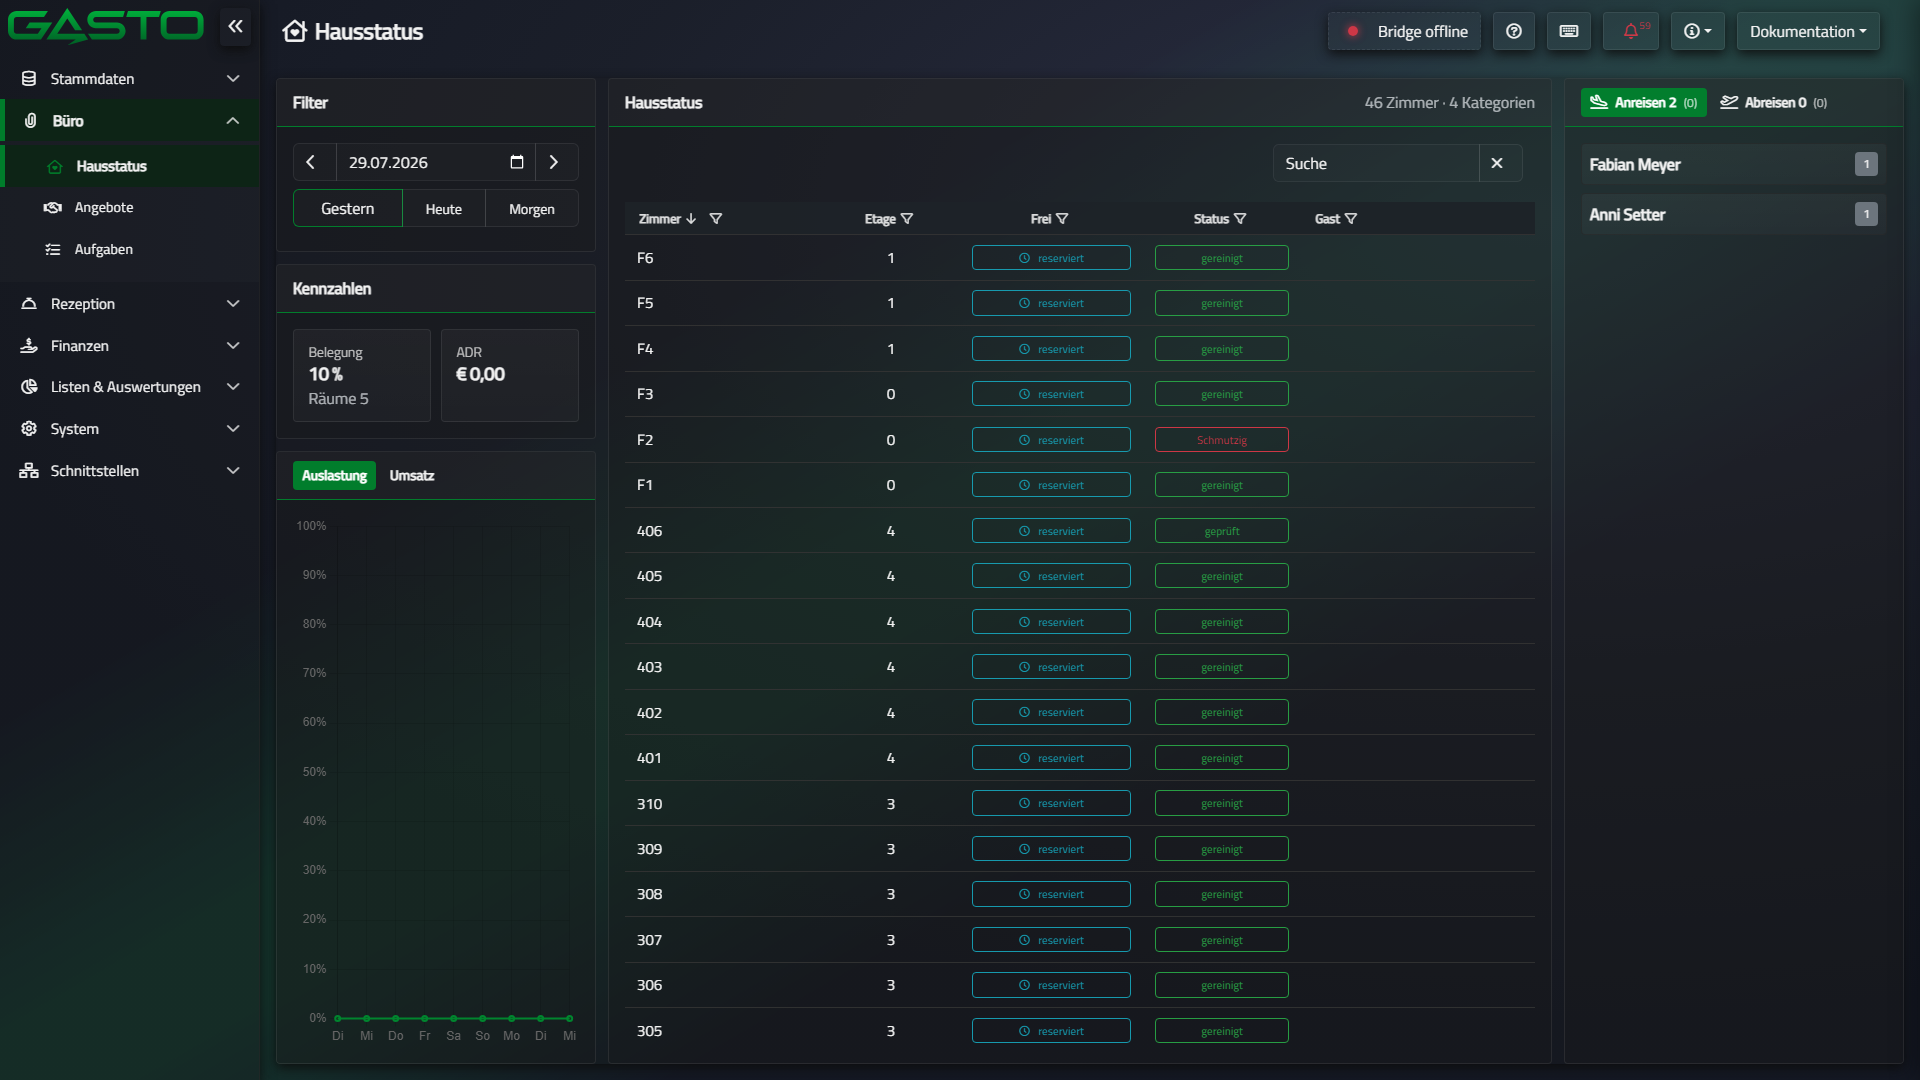Open the Status column filter icon
1920x1080 pixels.
[x=1240, y=219]
